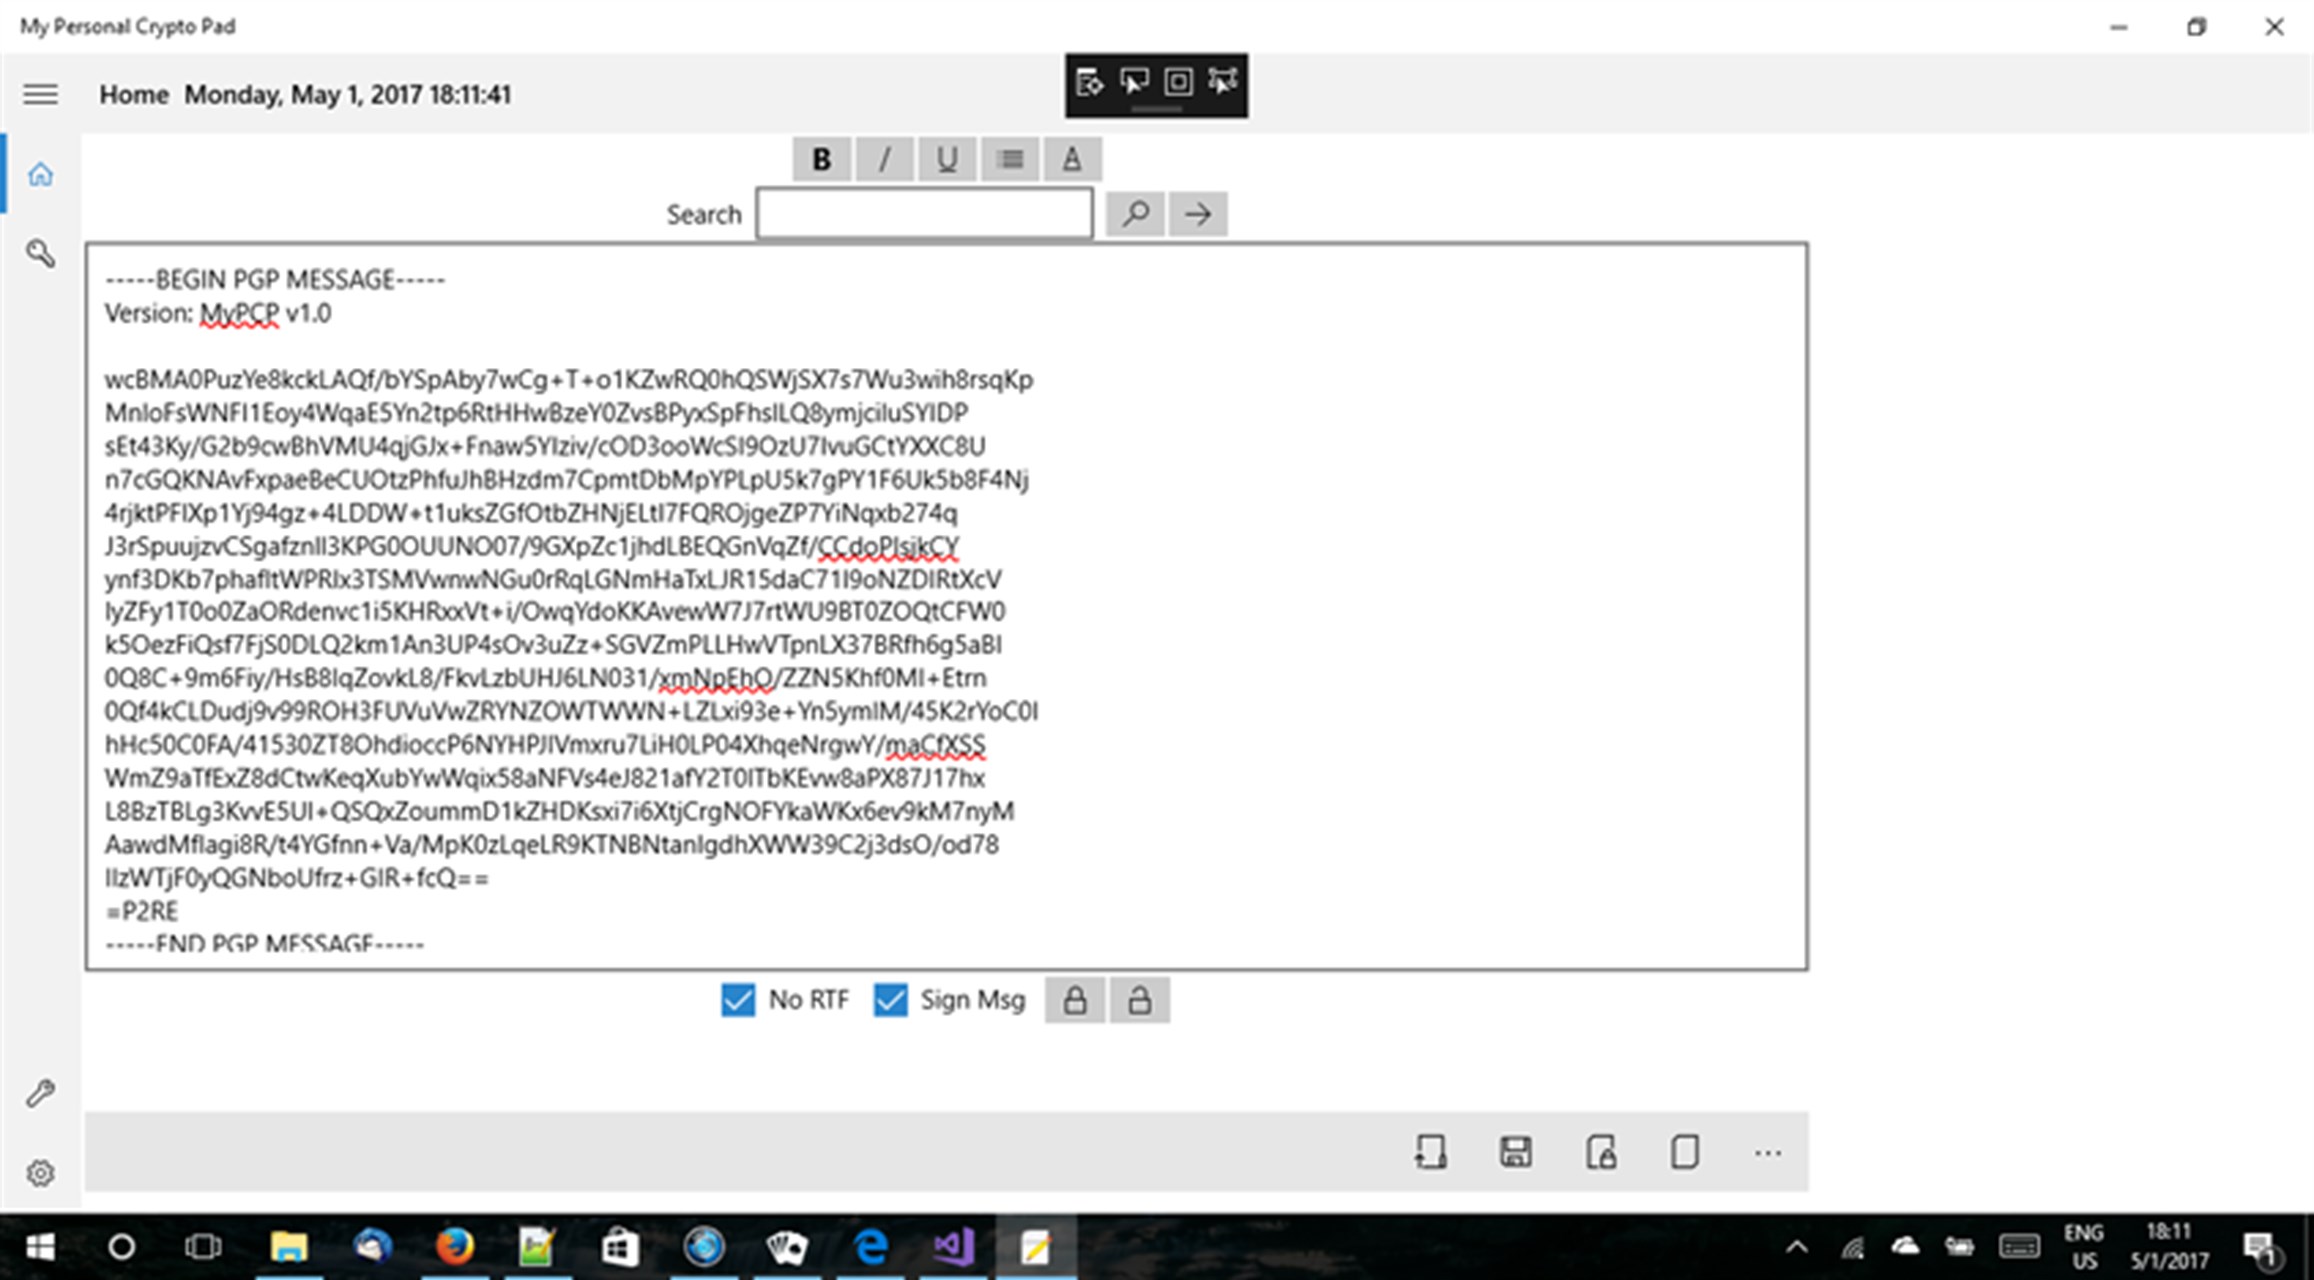Open the Settings gear in the sidebar

(x=40, y=1172)
